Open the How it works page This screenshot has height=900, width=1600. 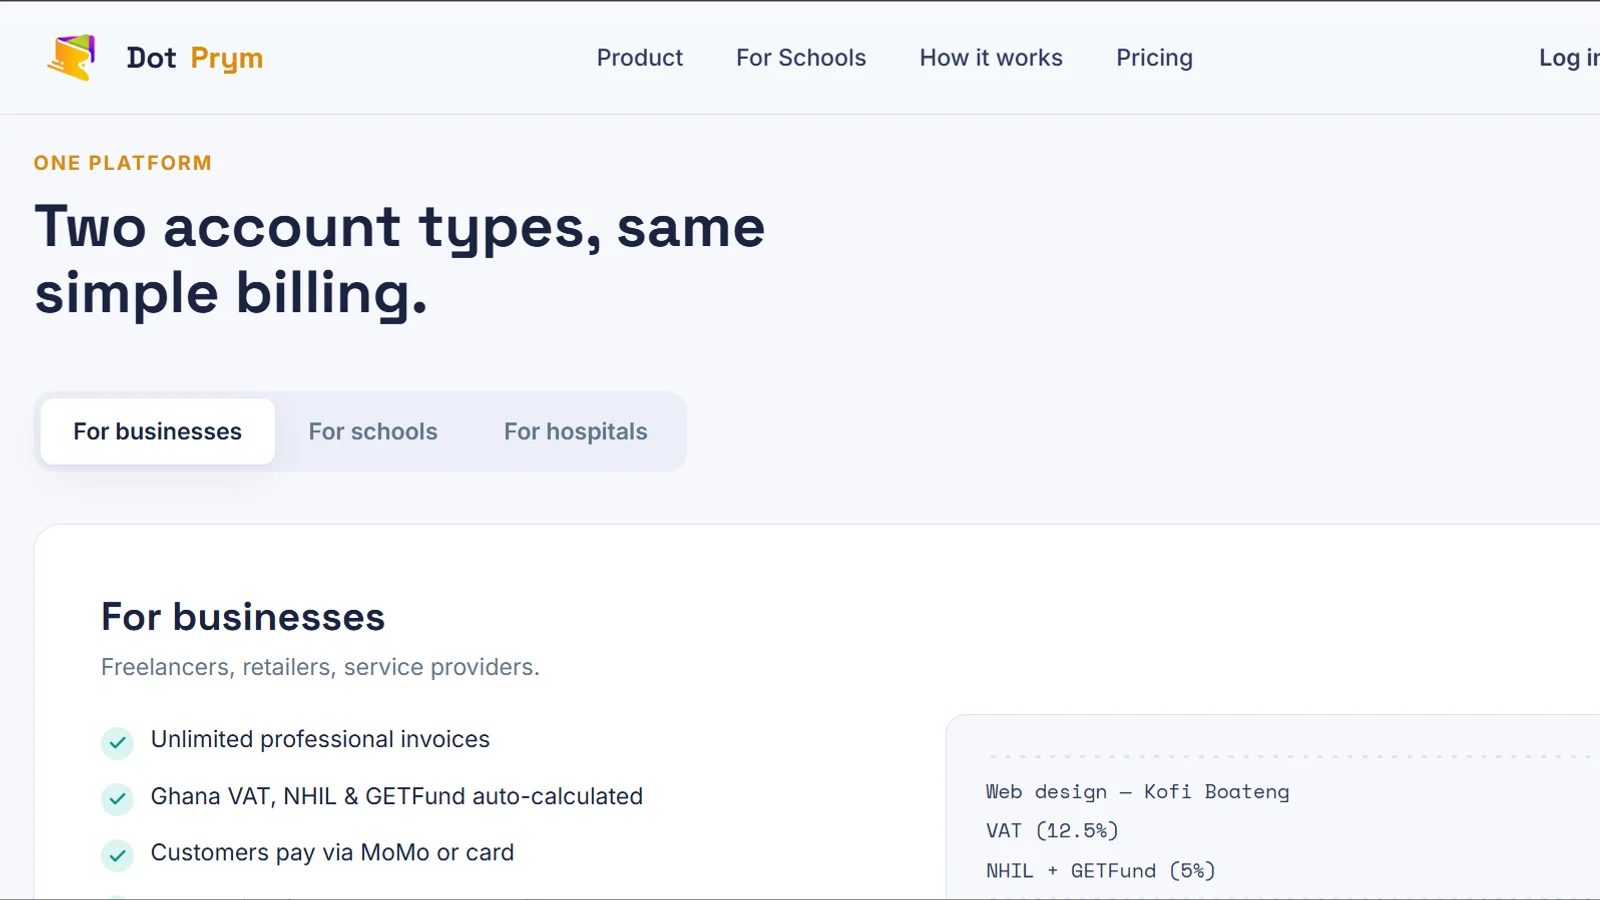[x=991, y=58]
